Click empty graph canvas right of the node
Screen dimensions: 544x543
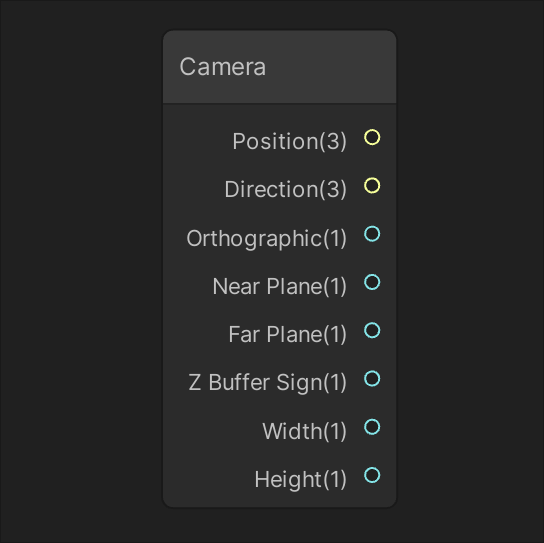click(x=470, y=271)
